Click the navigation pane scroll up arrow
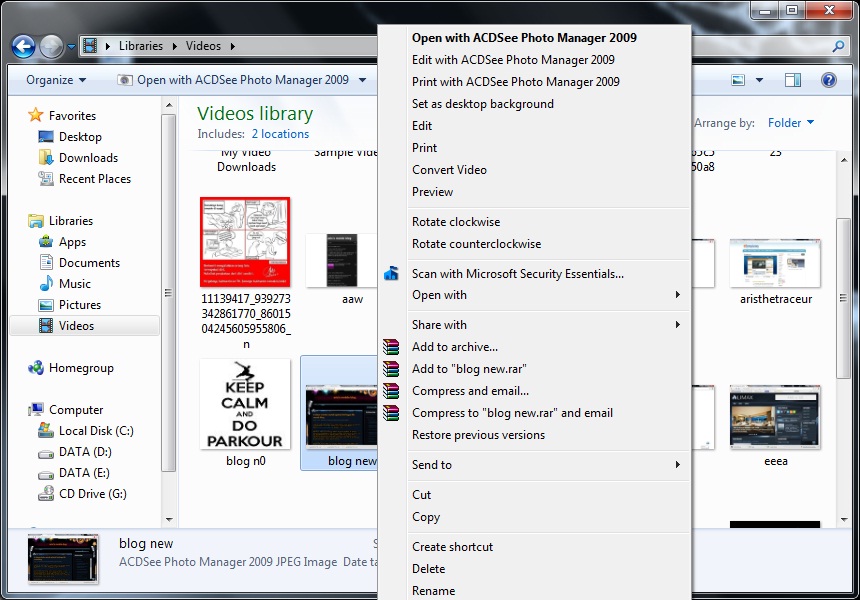Image resolution: width=860 pixels, height=600 pixels. coord(169,105)
